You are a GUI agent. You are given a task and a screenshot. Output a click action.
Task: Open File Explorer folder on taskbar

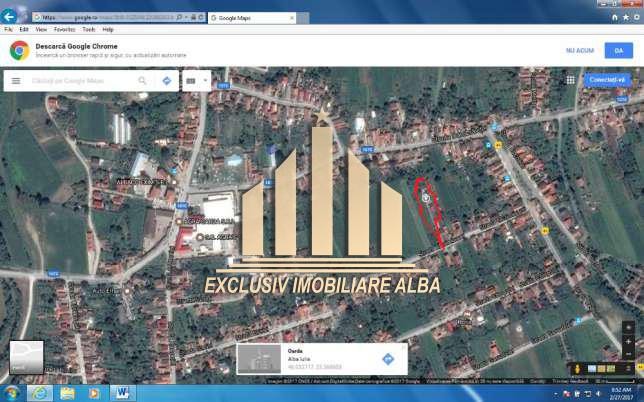[x=67, y=393]
